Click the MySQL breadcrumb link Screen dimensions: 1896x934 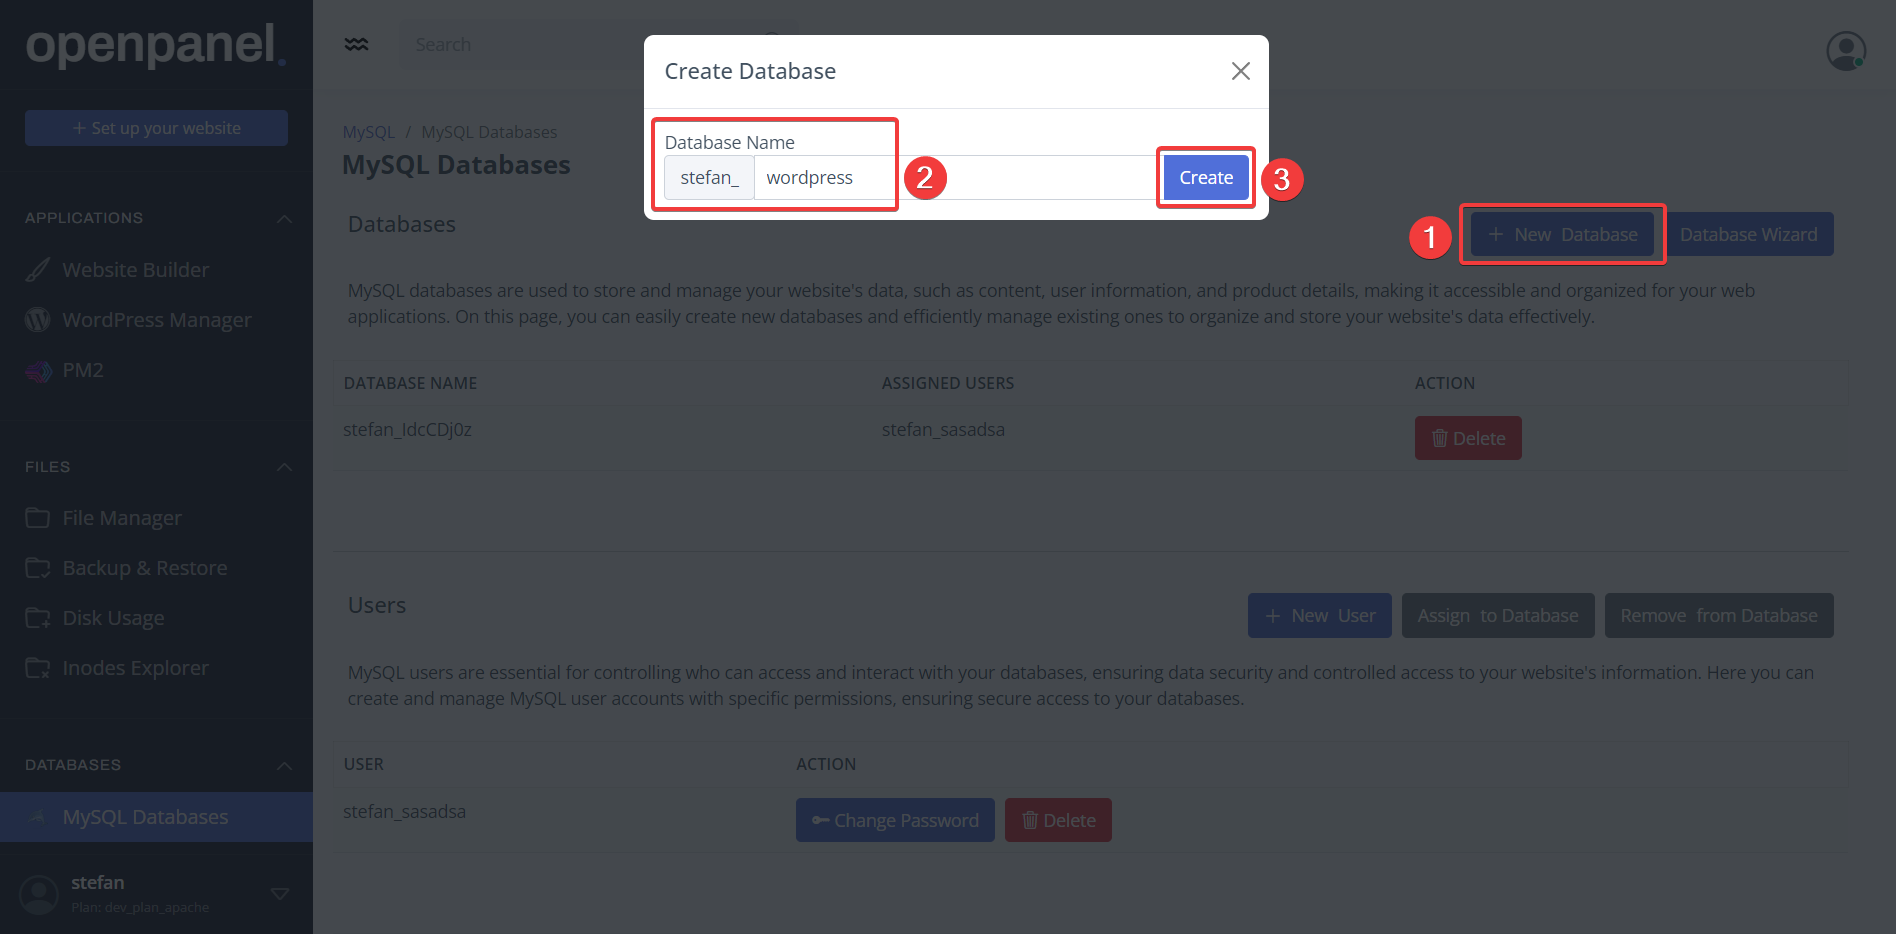point(368,132)
